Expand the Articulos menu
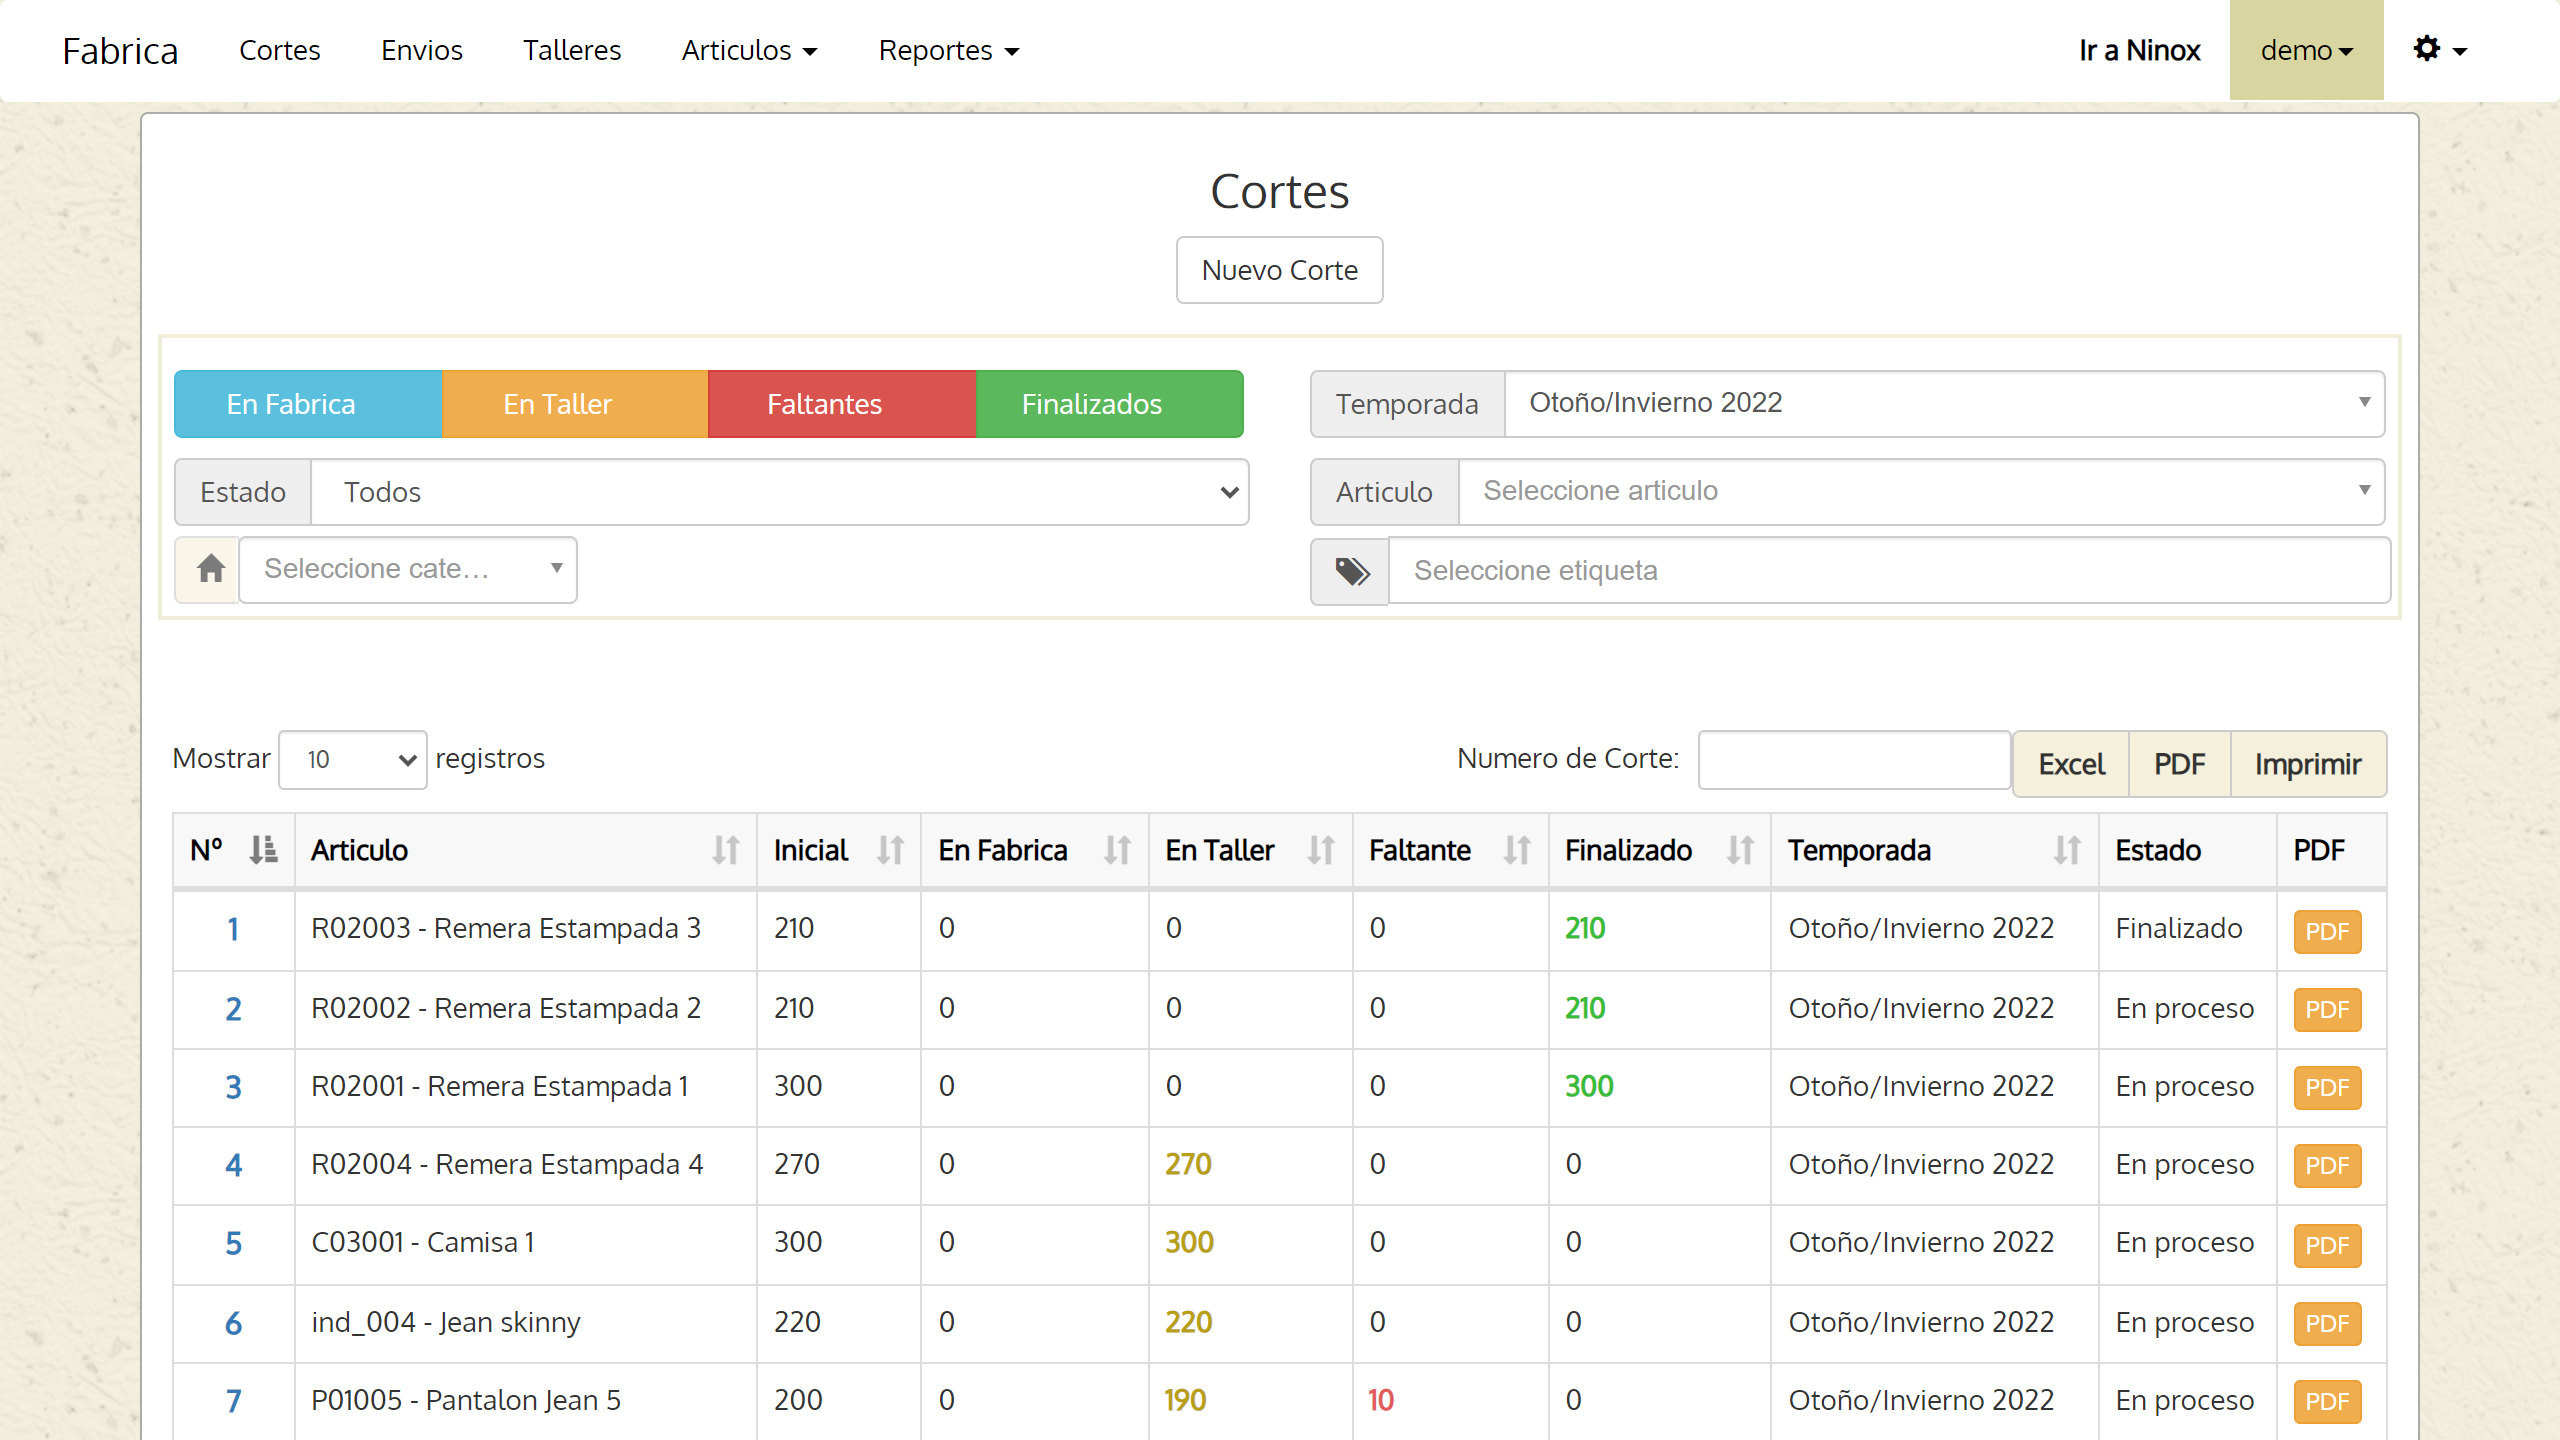 [x=749, y=50]
